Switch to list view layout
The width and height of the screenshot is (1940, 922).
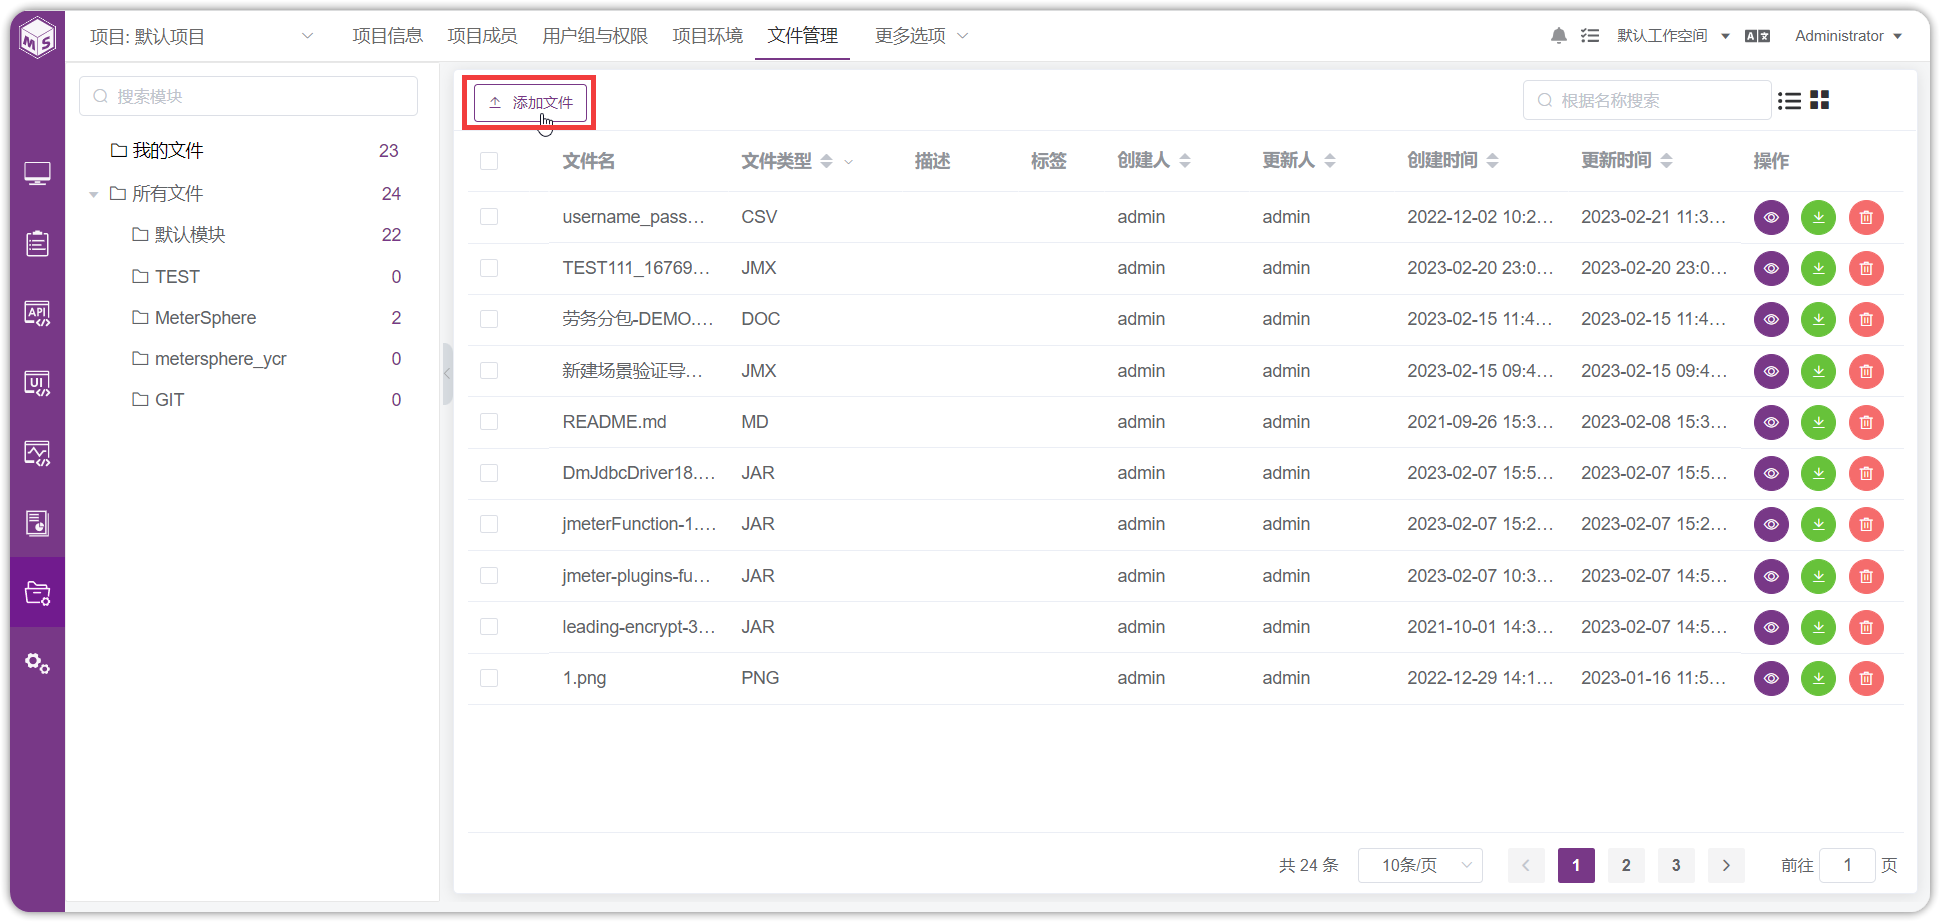click(1789, 100)
